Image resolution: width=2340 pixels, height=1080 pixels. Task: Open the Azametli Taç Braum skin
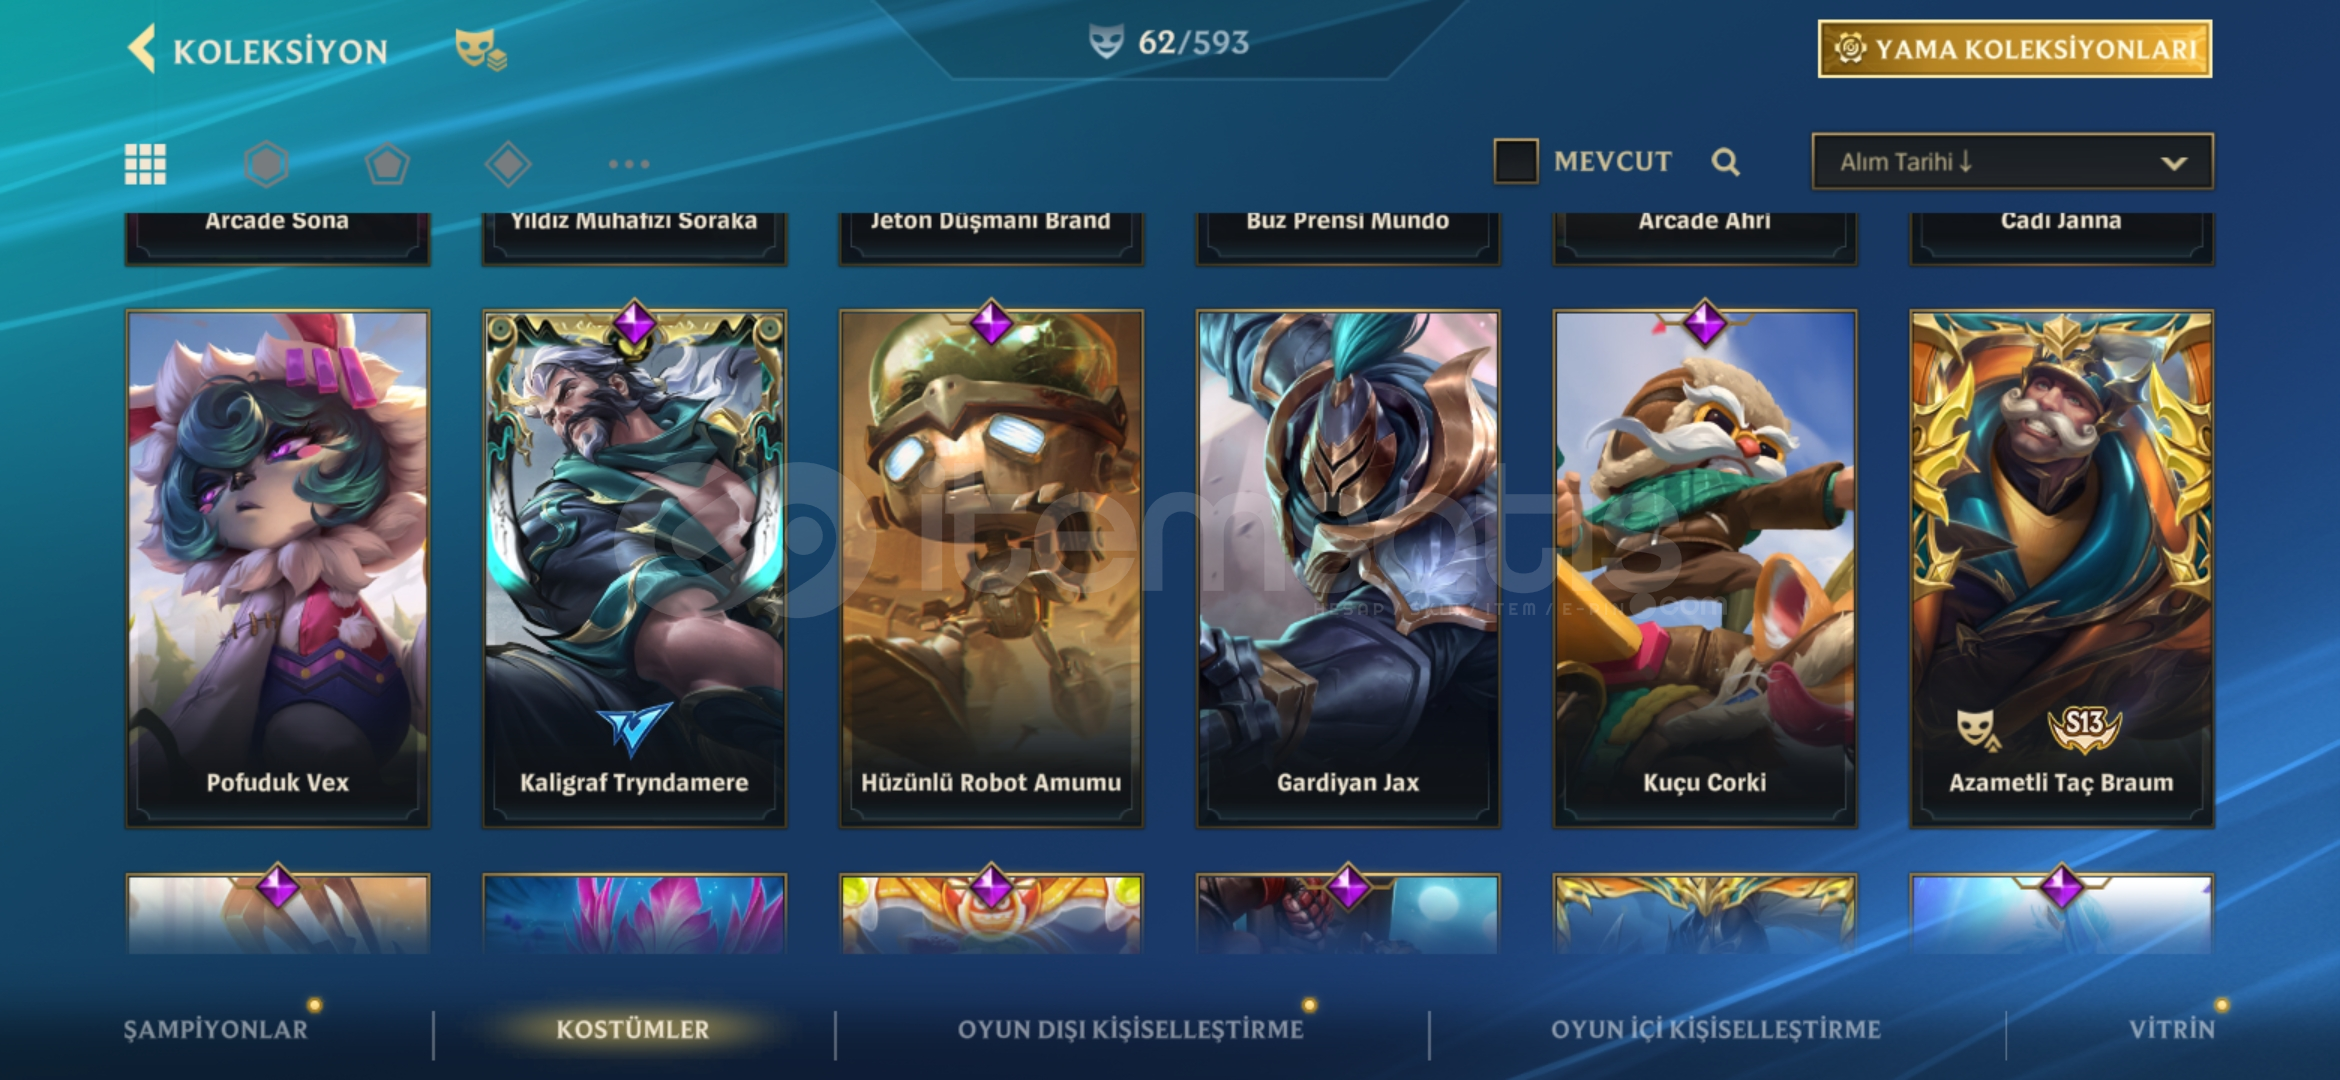point(2062,569)
